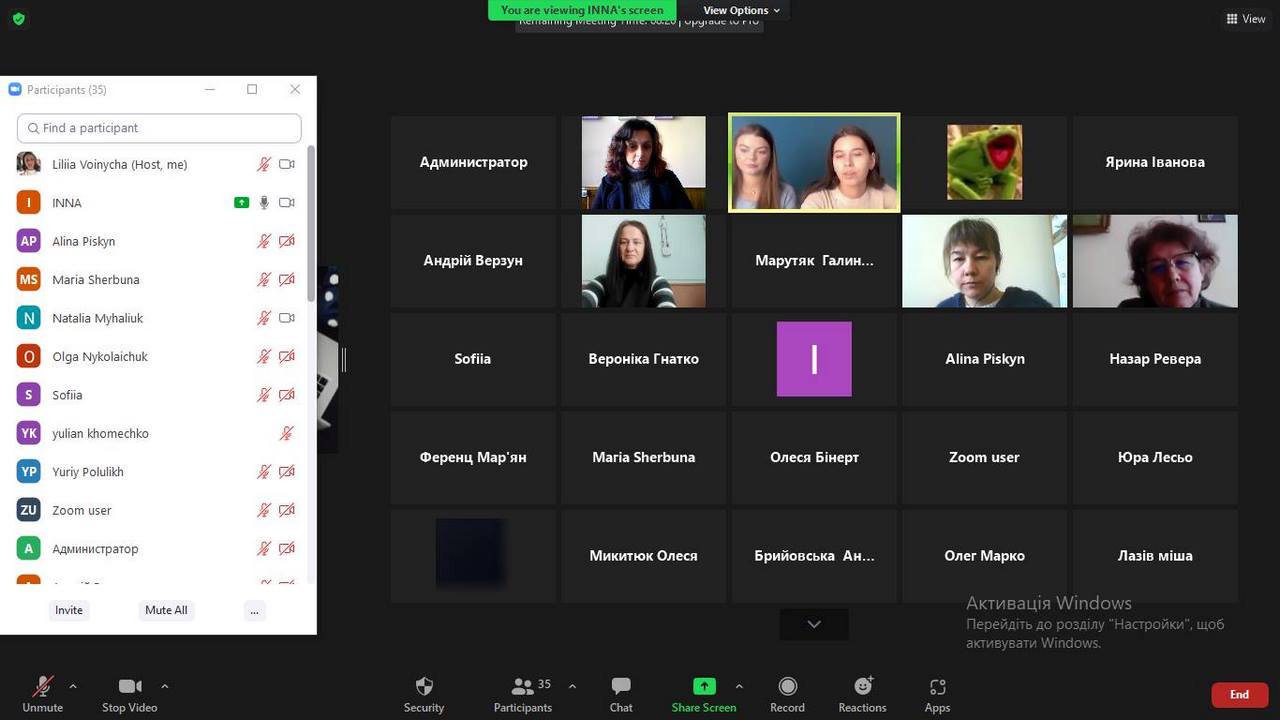
Task: Expand audio options arrow beside Unmute
Action: [x=72, y=686]
